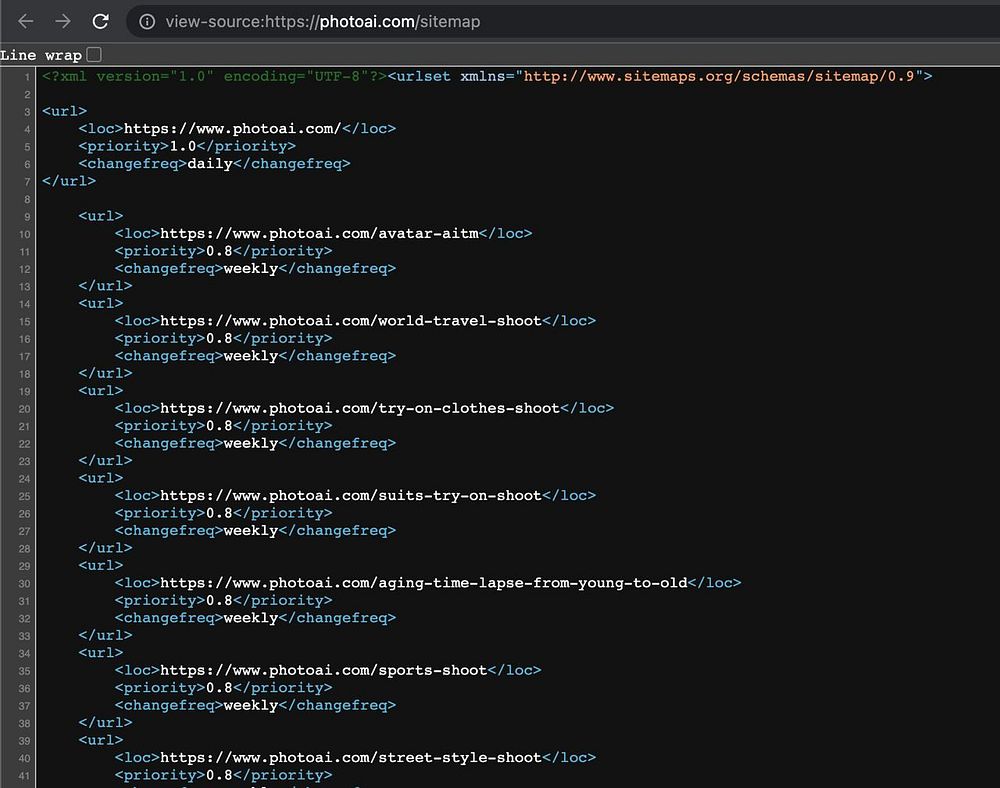The height and width of the screenshot is (788, 1000).
Task: Click the aging-time-lapse-from-young-to-old URL text
Action: (423, 583)
